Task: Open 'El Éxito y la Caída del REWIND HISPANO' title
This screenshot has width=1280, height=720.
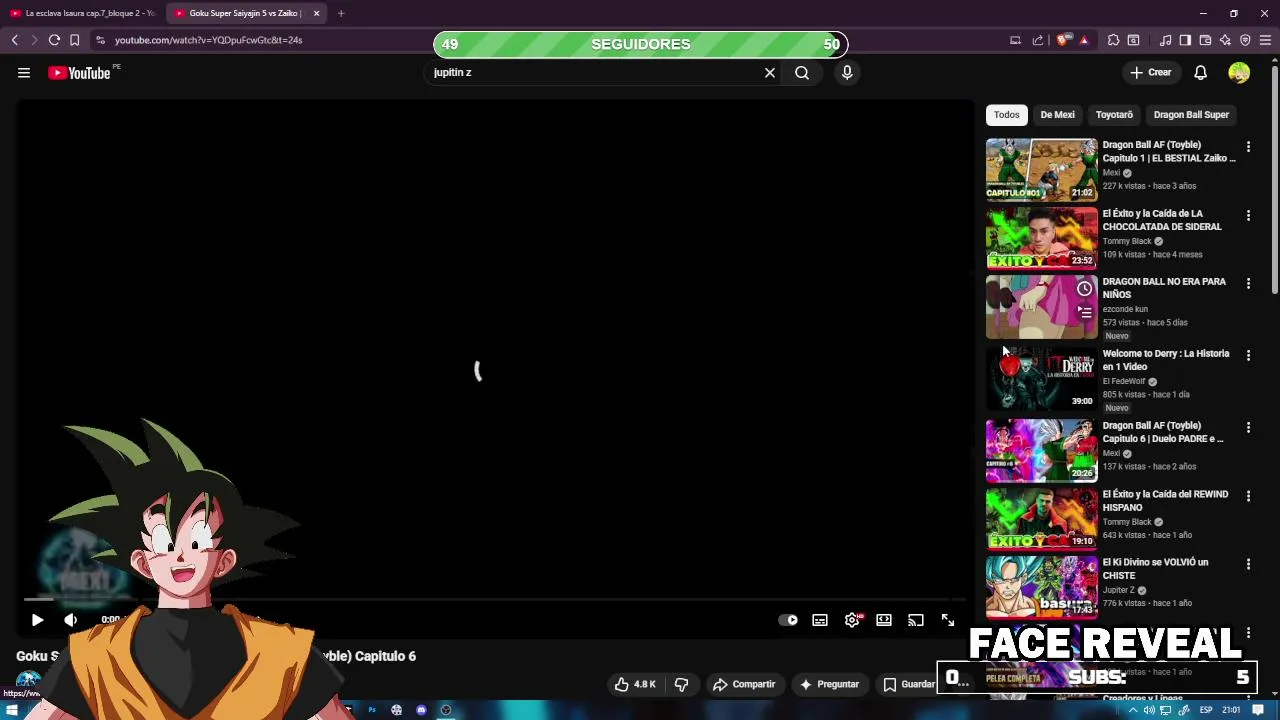Action: [1165, 501]
